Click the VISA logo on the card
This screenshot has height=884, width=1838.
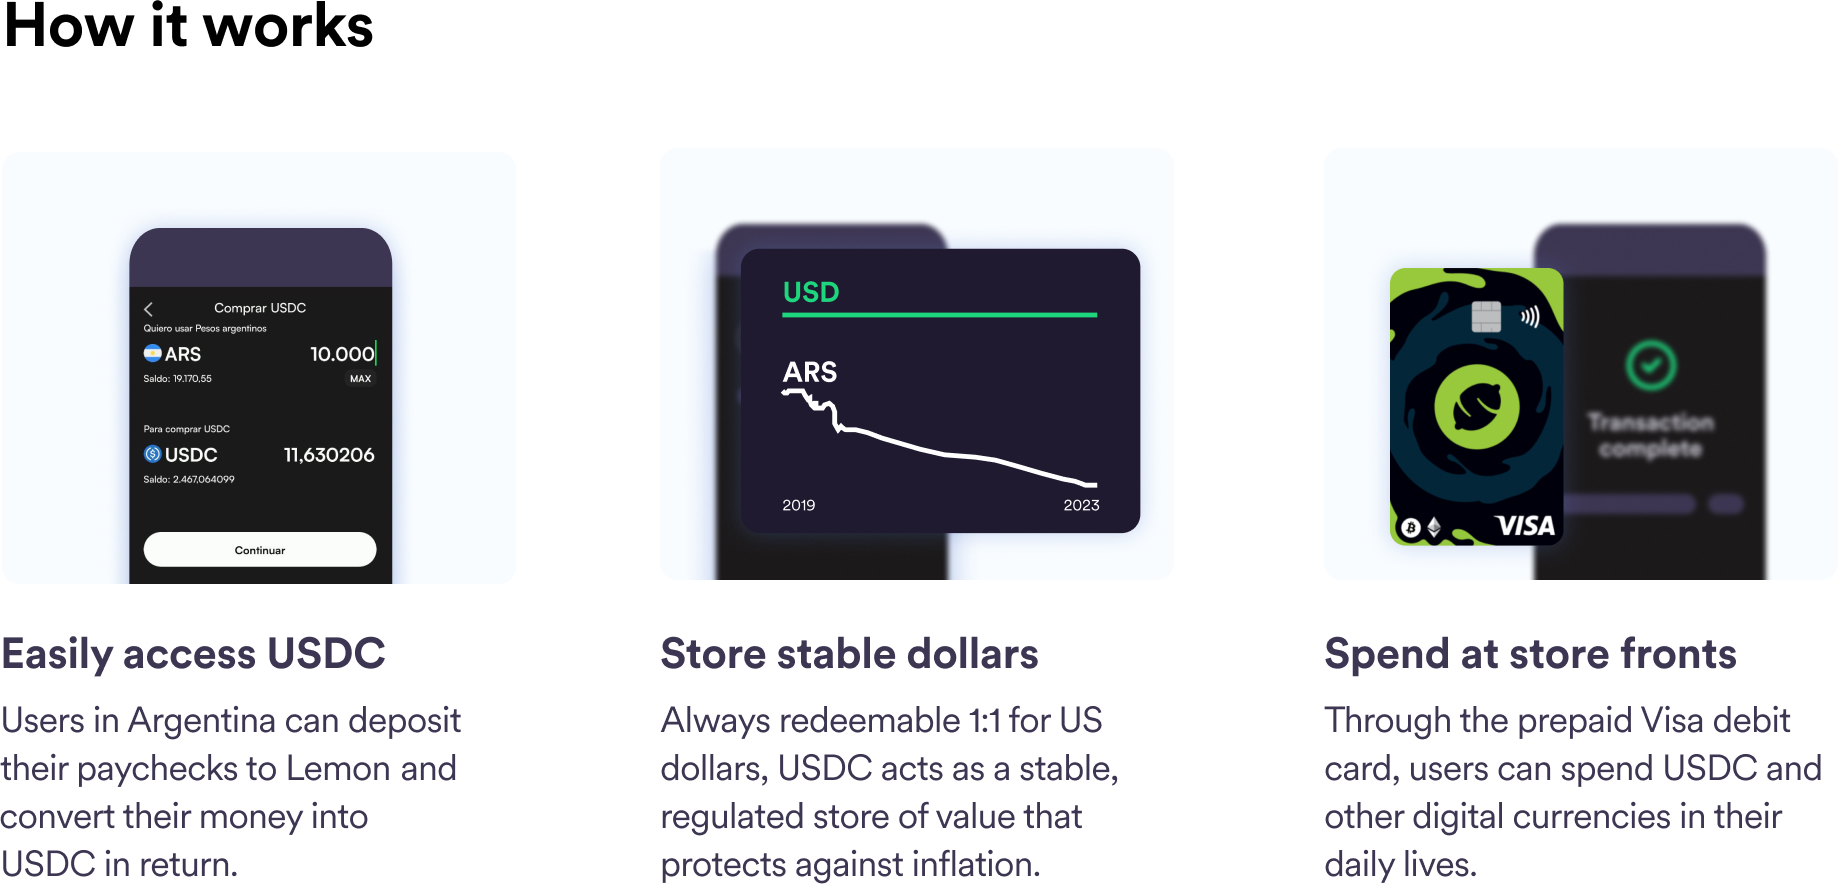click(x=1524, y=526)
